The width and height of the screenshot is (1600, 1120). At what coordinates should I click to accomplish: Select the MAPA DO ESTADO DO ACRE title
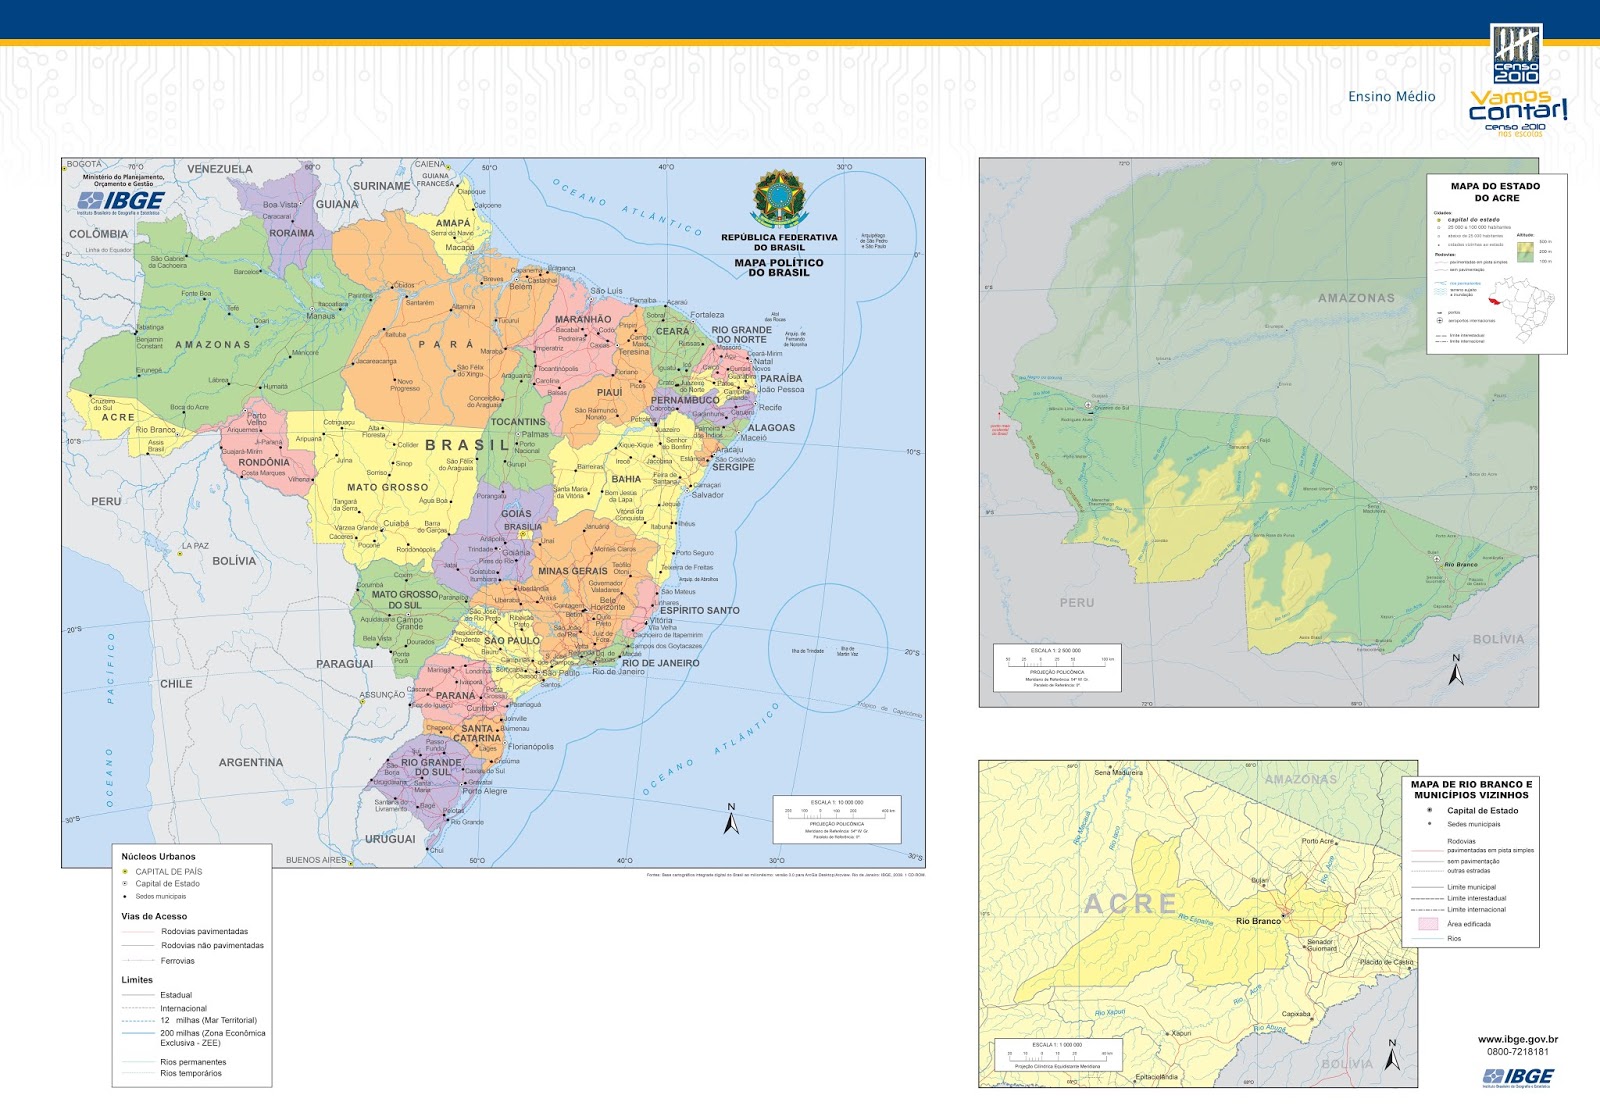(x=1495, y=192)
